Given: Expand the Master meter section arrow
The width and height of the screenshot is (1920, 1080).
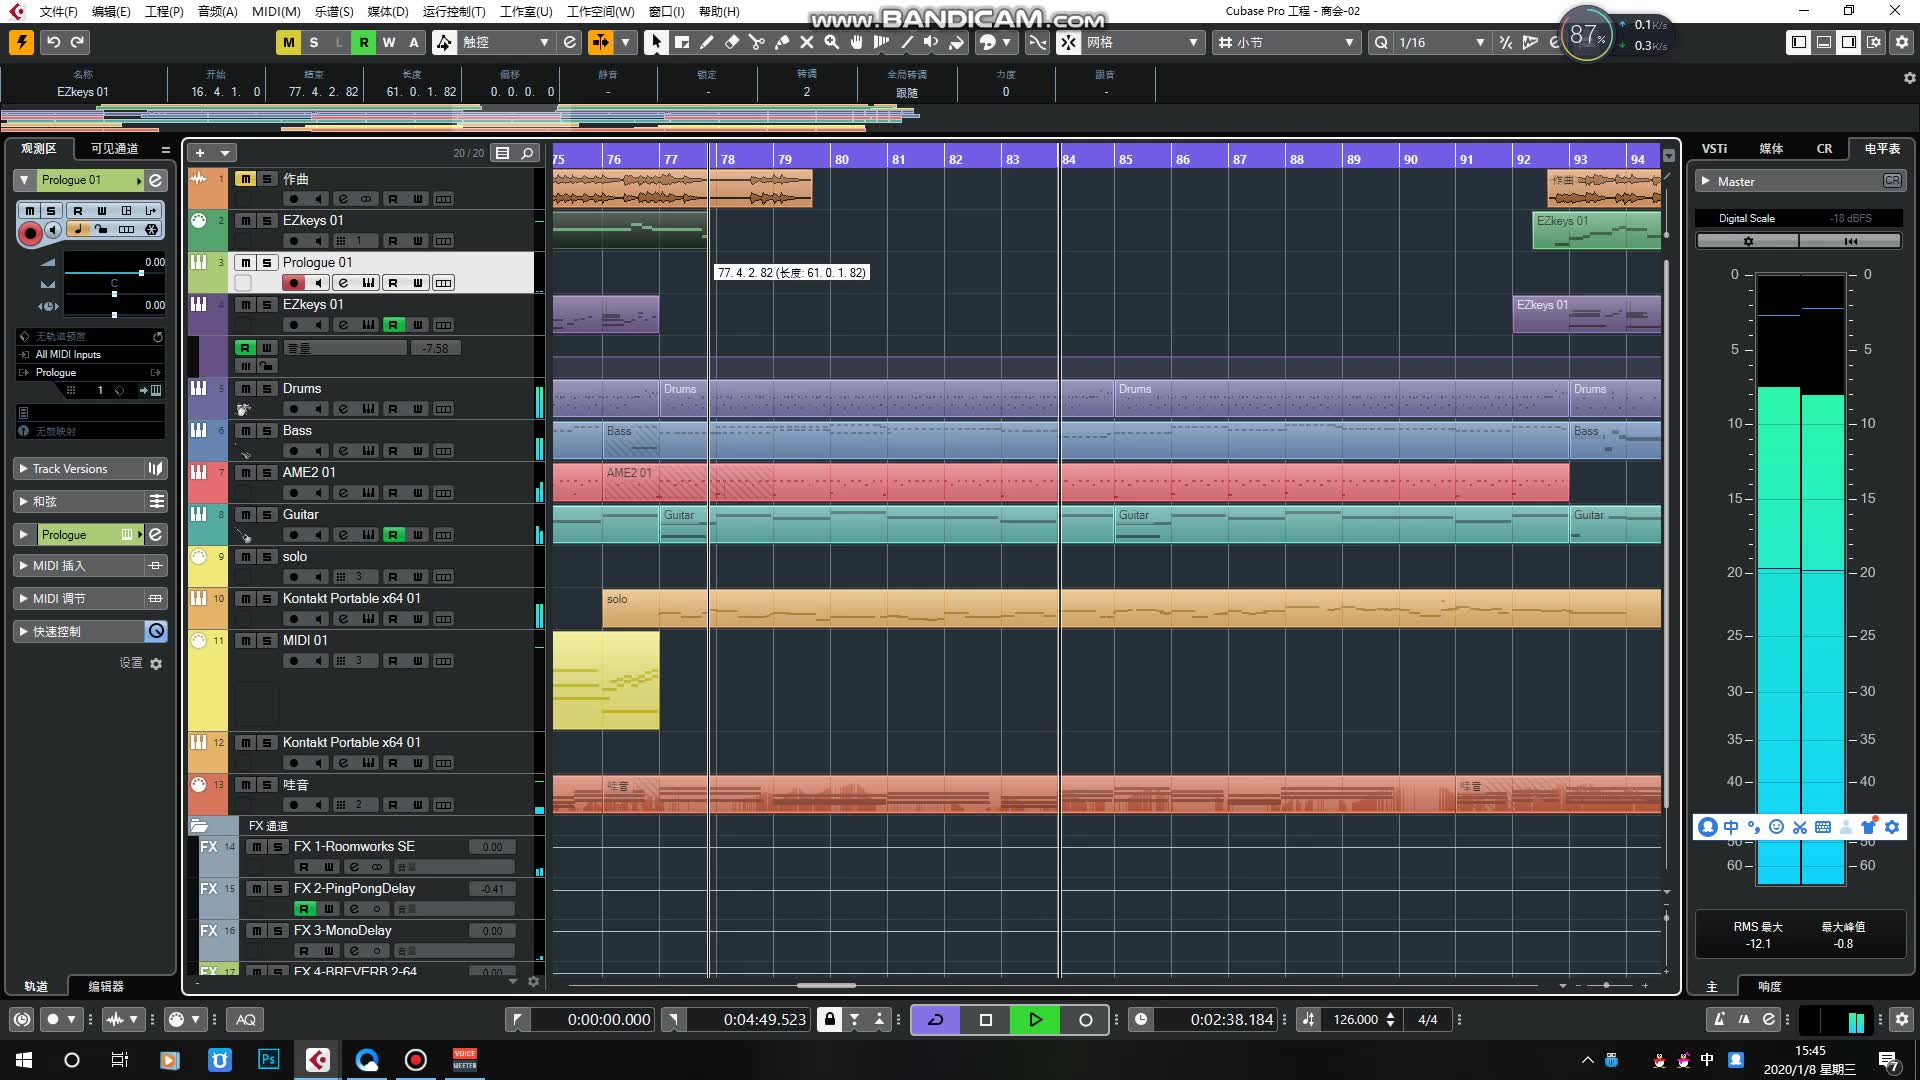Looking at the screenshot, I should click(x=1705, y=182).
